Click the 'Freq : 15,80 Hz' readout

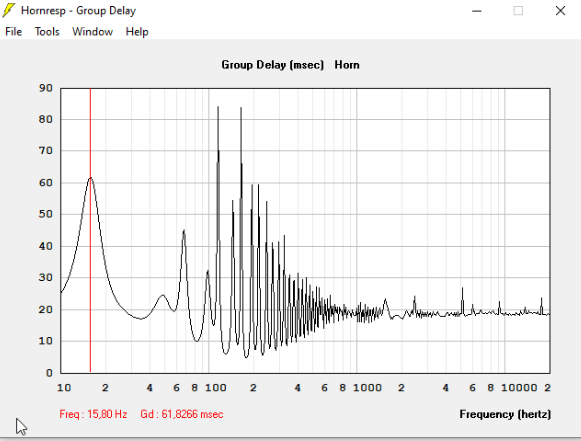coord(93,414)
